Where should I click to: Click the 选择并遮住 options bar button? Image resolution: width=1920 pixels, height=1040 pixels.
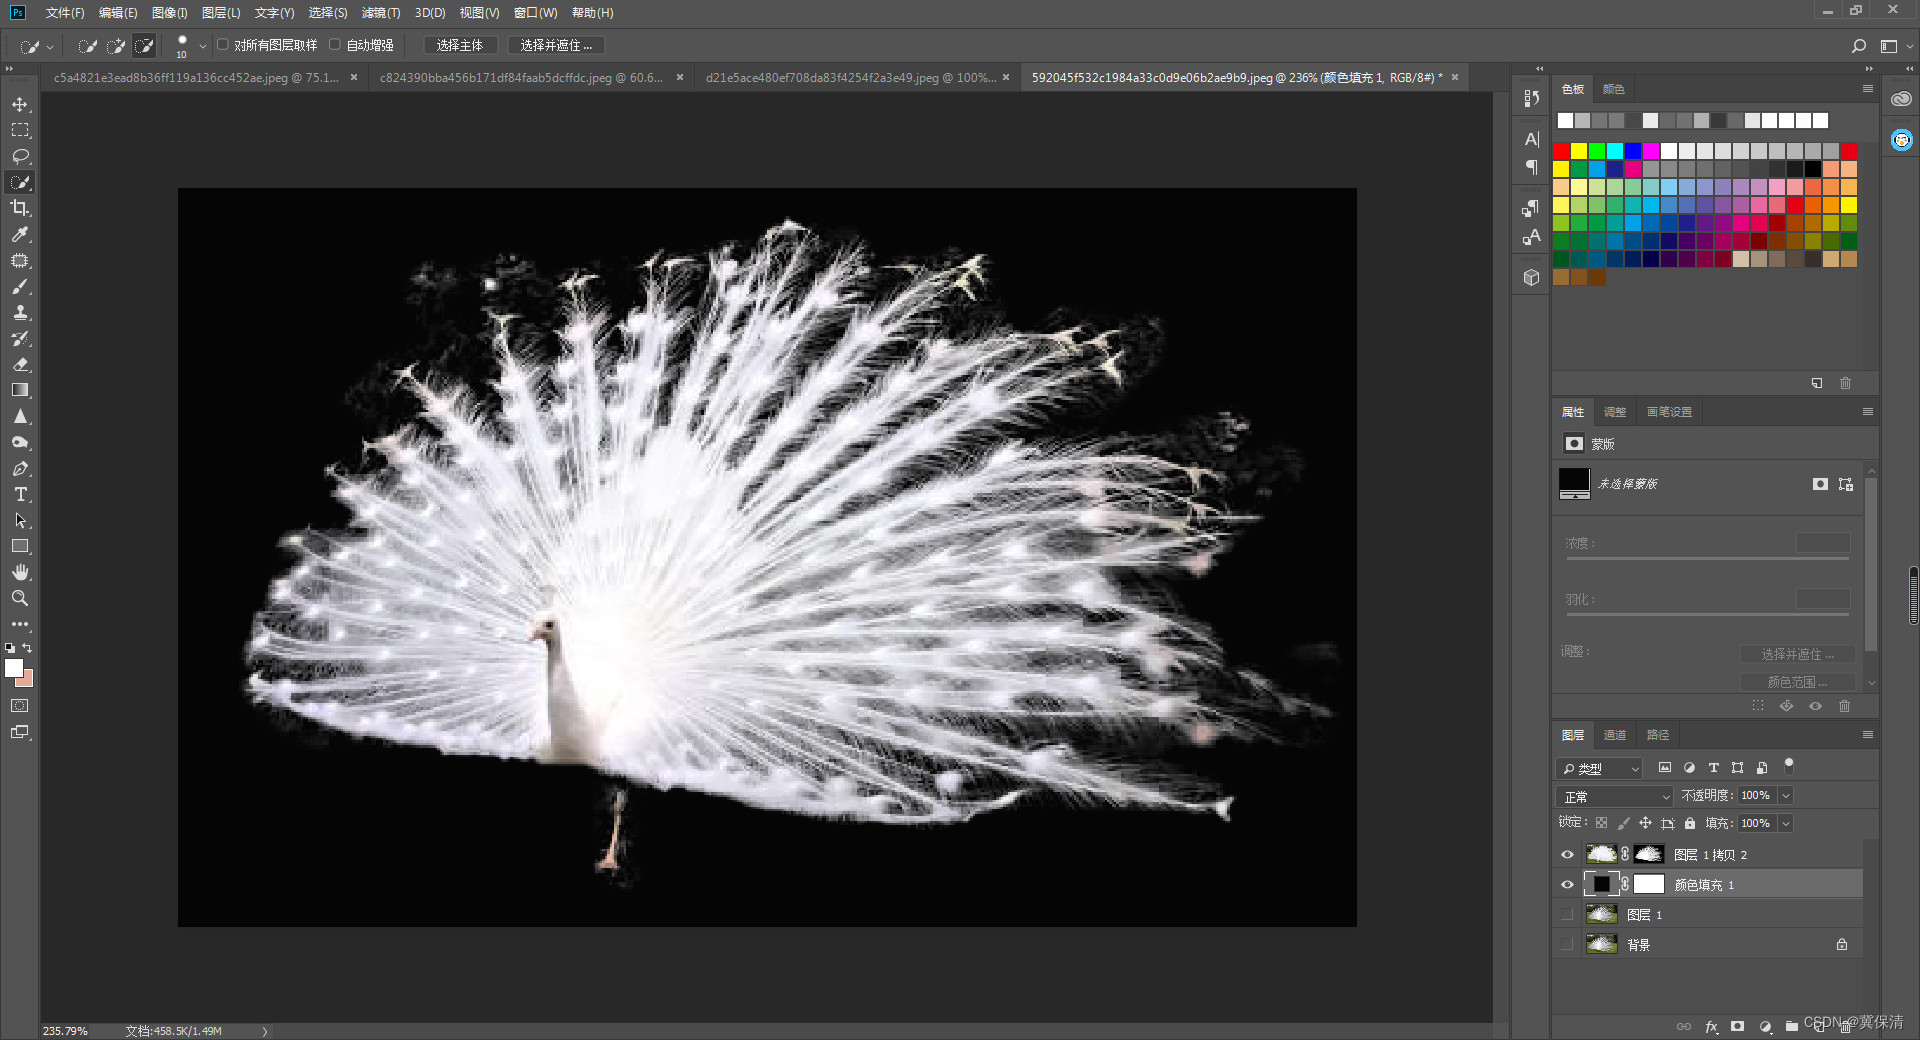pos(556,45)
